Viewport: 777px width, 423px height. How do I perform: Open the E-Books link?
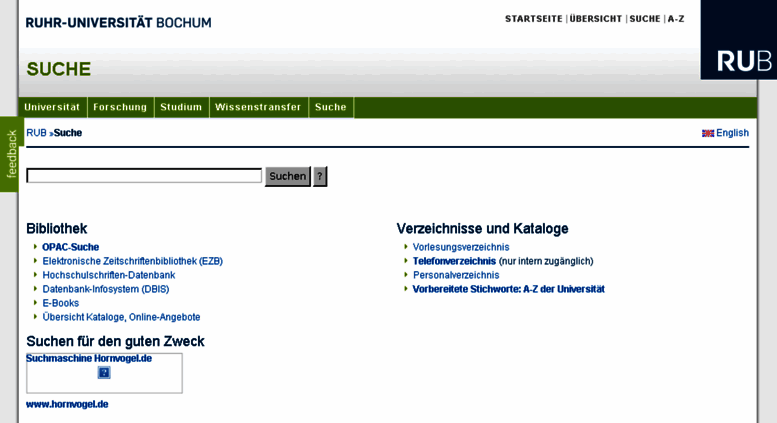(x=60, y=303)
